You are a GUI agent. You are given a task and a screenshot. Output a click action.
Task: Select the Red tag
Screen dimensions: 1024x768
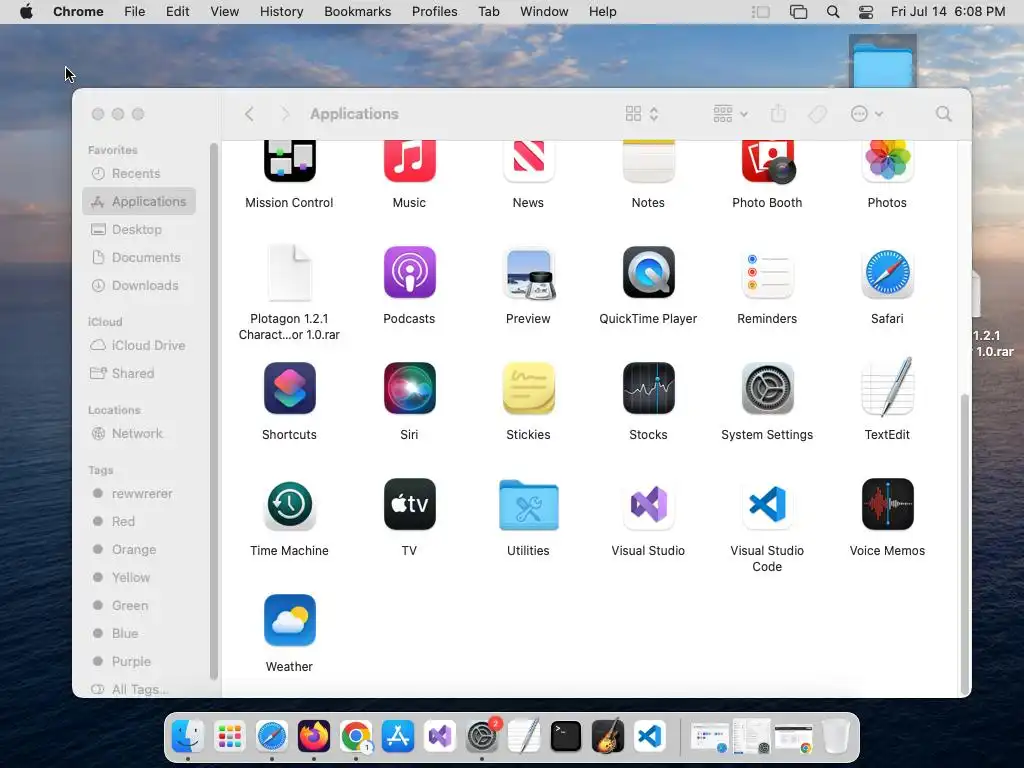[x=139, y=522]
